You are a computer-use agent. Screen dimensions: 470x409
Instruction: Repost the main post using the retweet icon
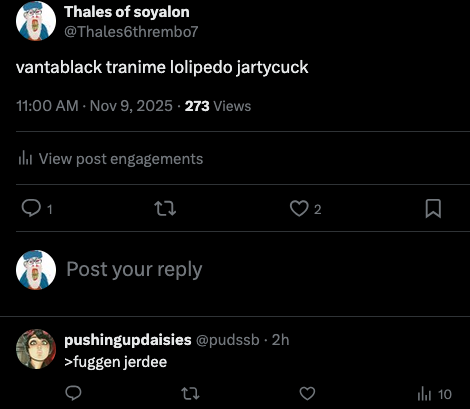point(165,209)
